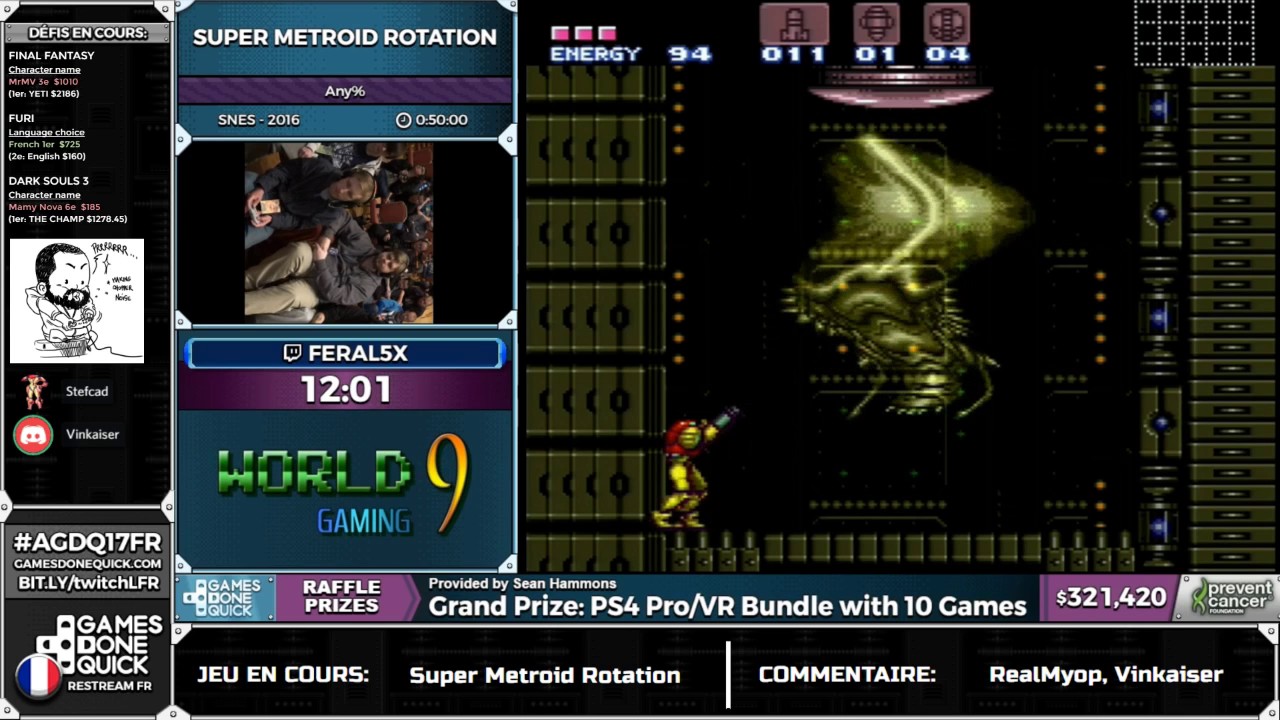The width and height of the screenshot is (1280, 720).
Task: Click the THE CHAMP $1278.45 line
Action: (68, 219)
